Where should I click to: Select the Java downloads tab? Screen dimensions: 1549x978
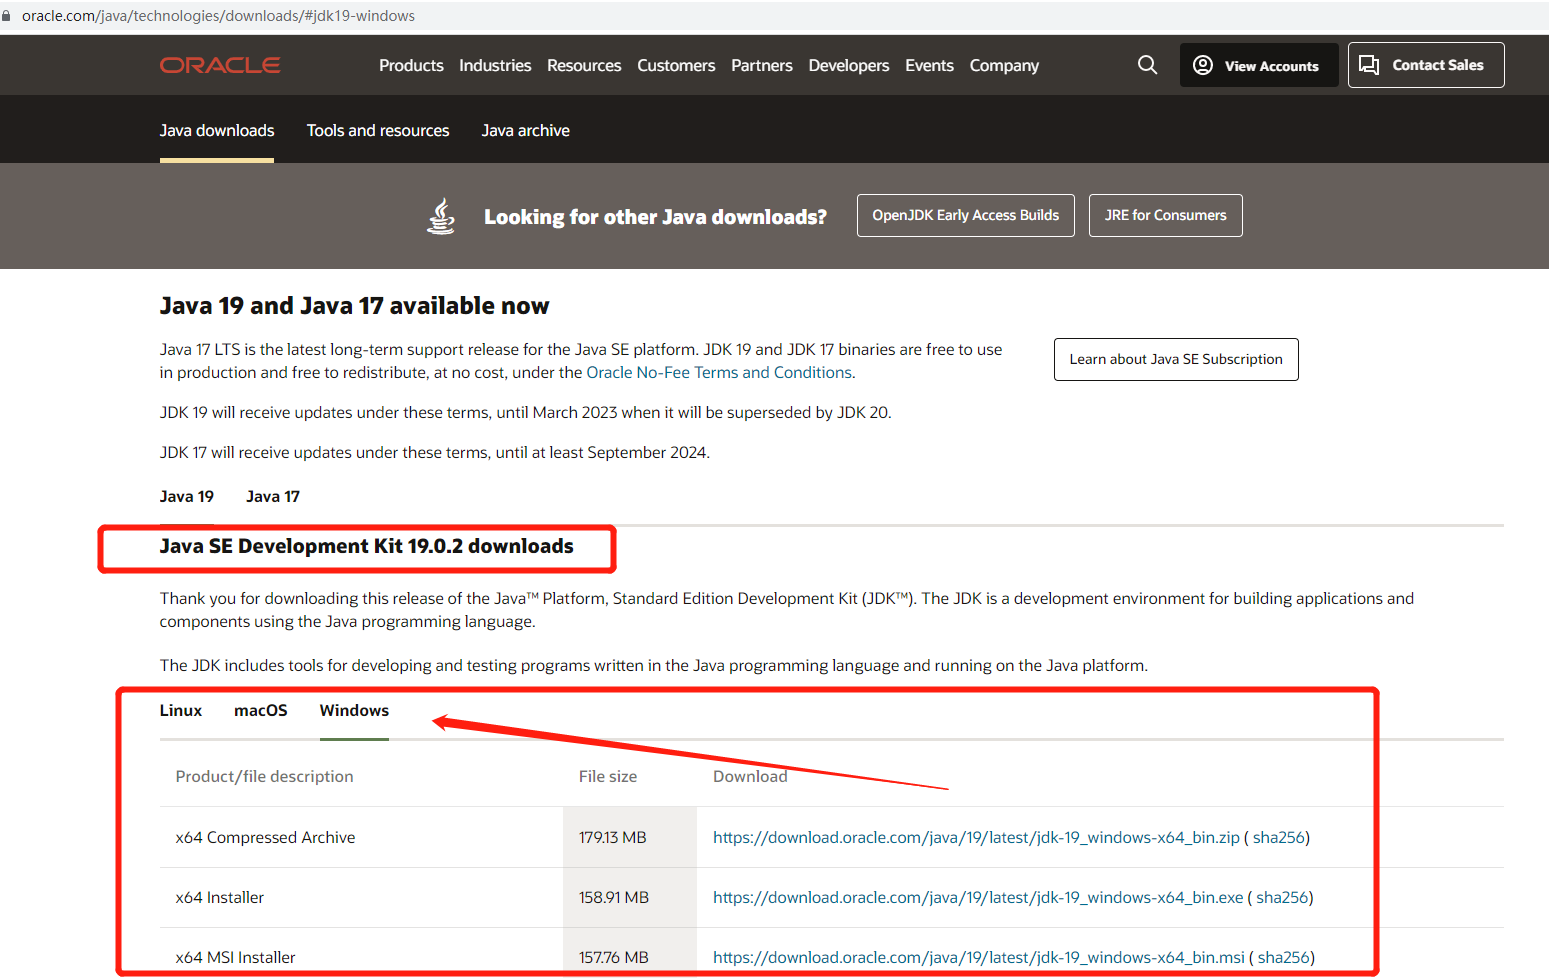click(217, 131)
